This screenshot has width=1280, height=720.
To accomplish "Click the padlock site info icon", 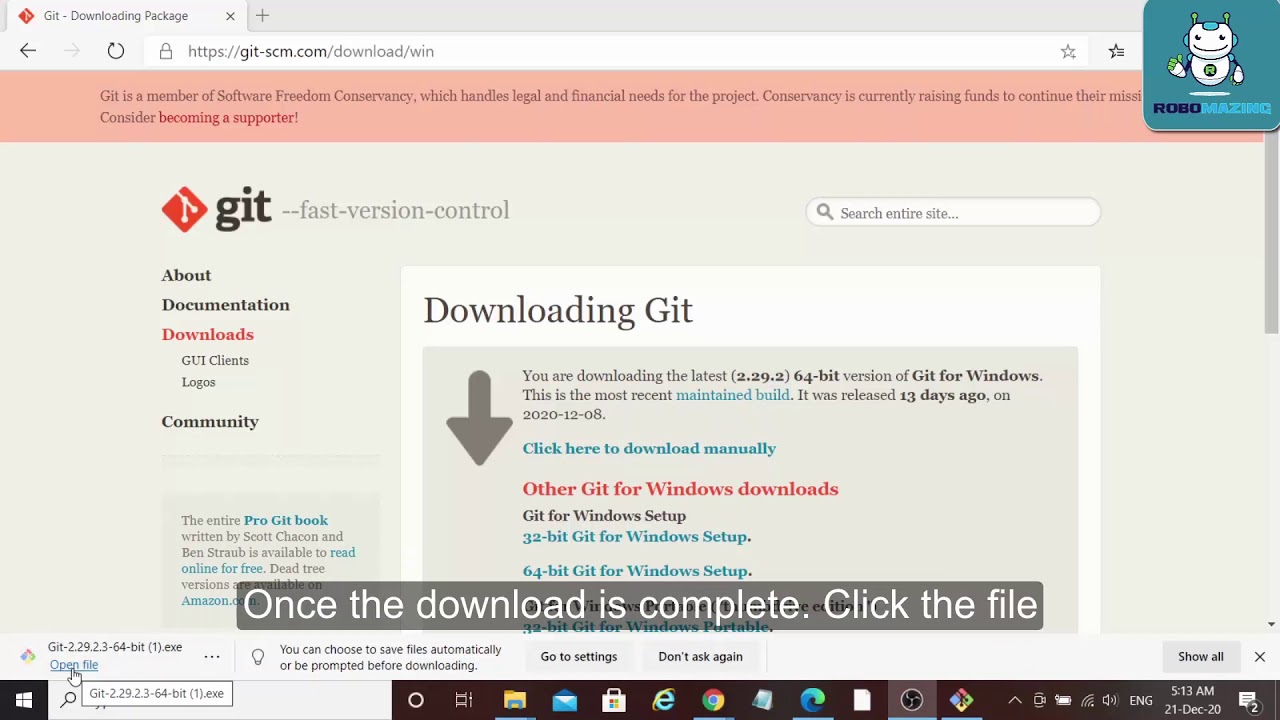I will pos(166,51).
